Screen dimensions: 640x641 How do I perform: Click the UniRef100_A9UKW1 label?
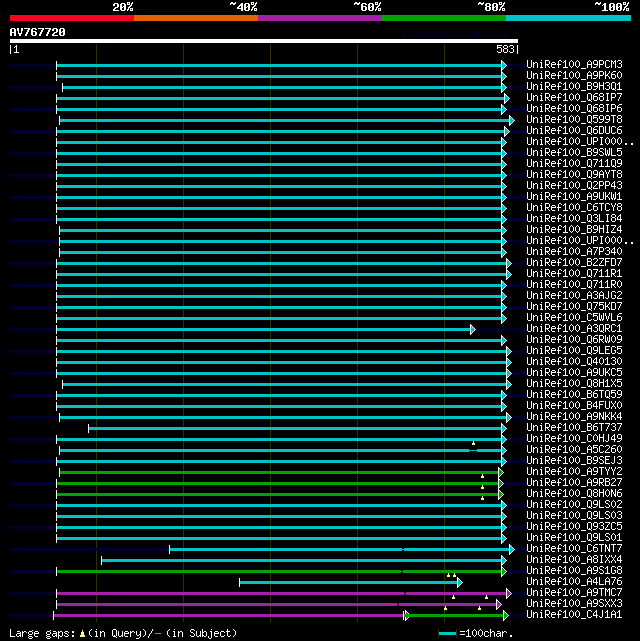[x=574, y=197]
